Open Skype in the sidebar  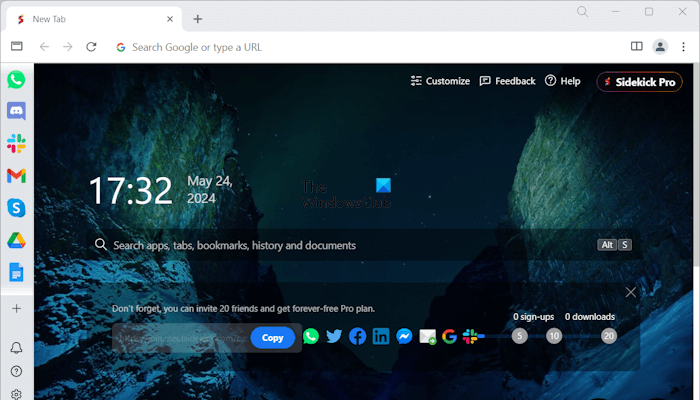click(x=16, y=208)
